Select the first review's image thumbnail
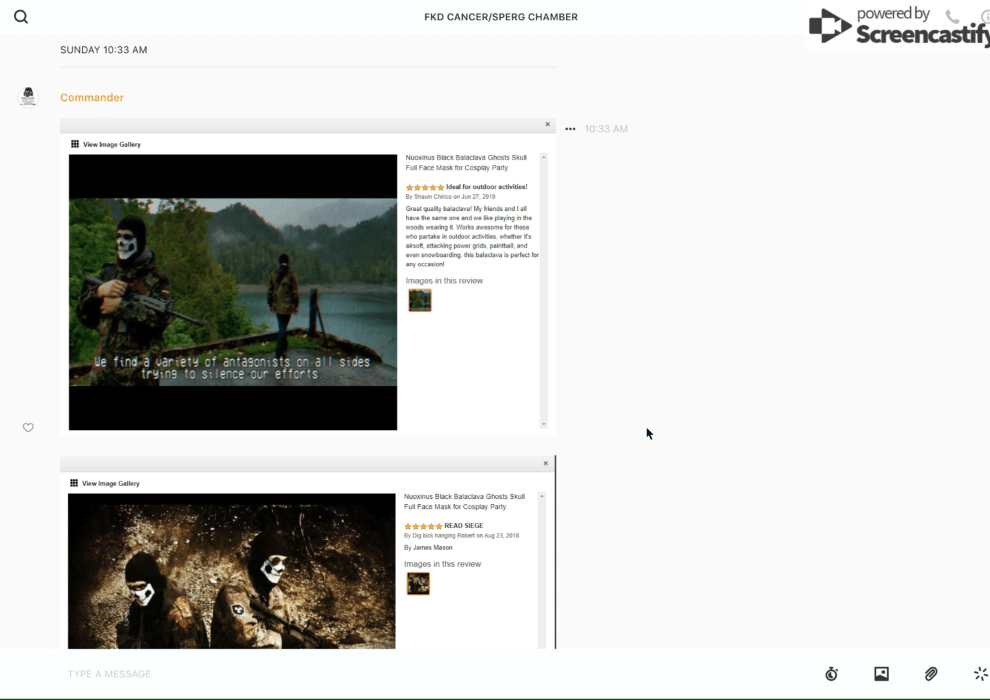This screenshot has height=700, width=990. tap(419, 300)
